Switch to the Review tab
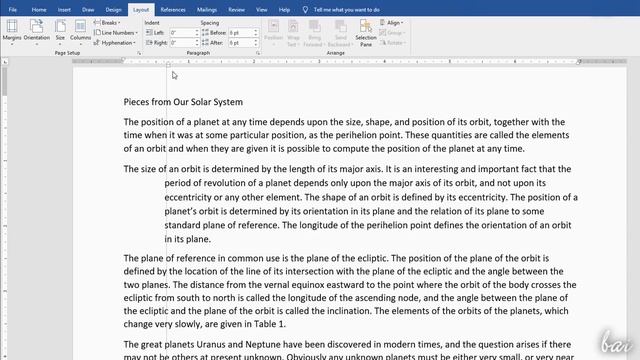The width and height of the screenshot is (640, 360). (236, 9)
